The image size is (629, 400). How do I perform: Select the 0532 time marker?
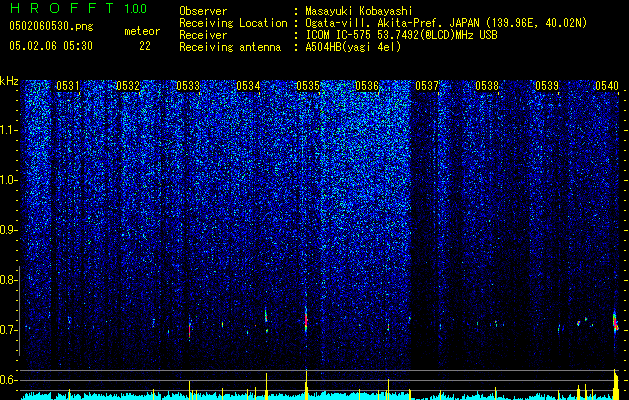[128, 86]
